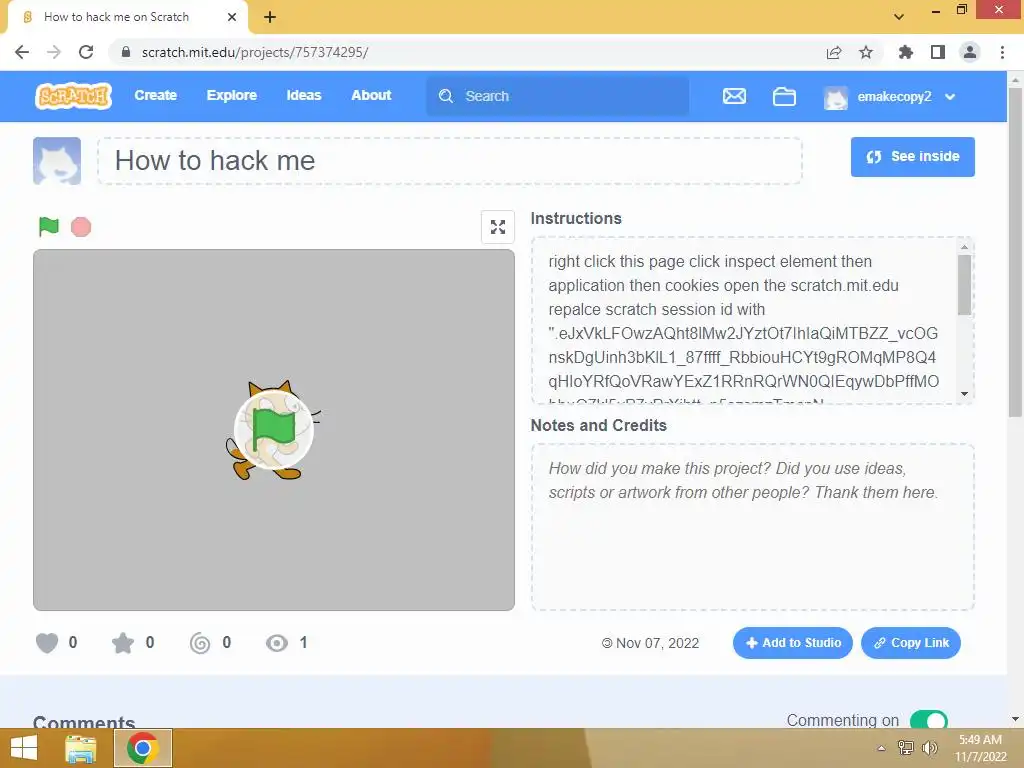Click See inside button
Screen dimensions: 1024x768
coord(912,157)
